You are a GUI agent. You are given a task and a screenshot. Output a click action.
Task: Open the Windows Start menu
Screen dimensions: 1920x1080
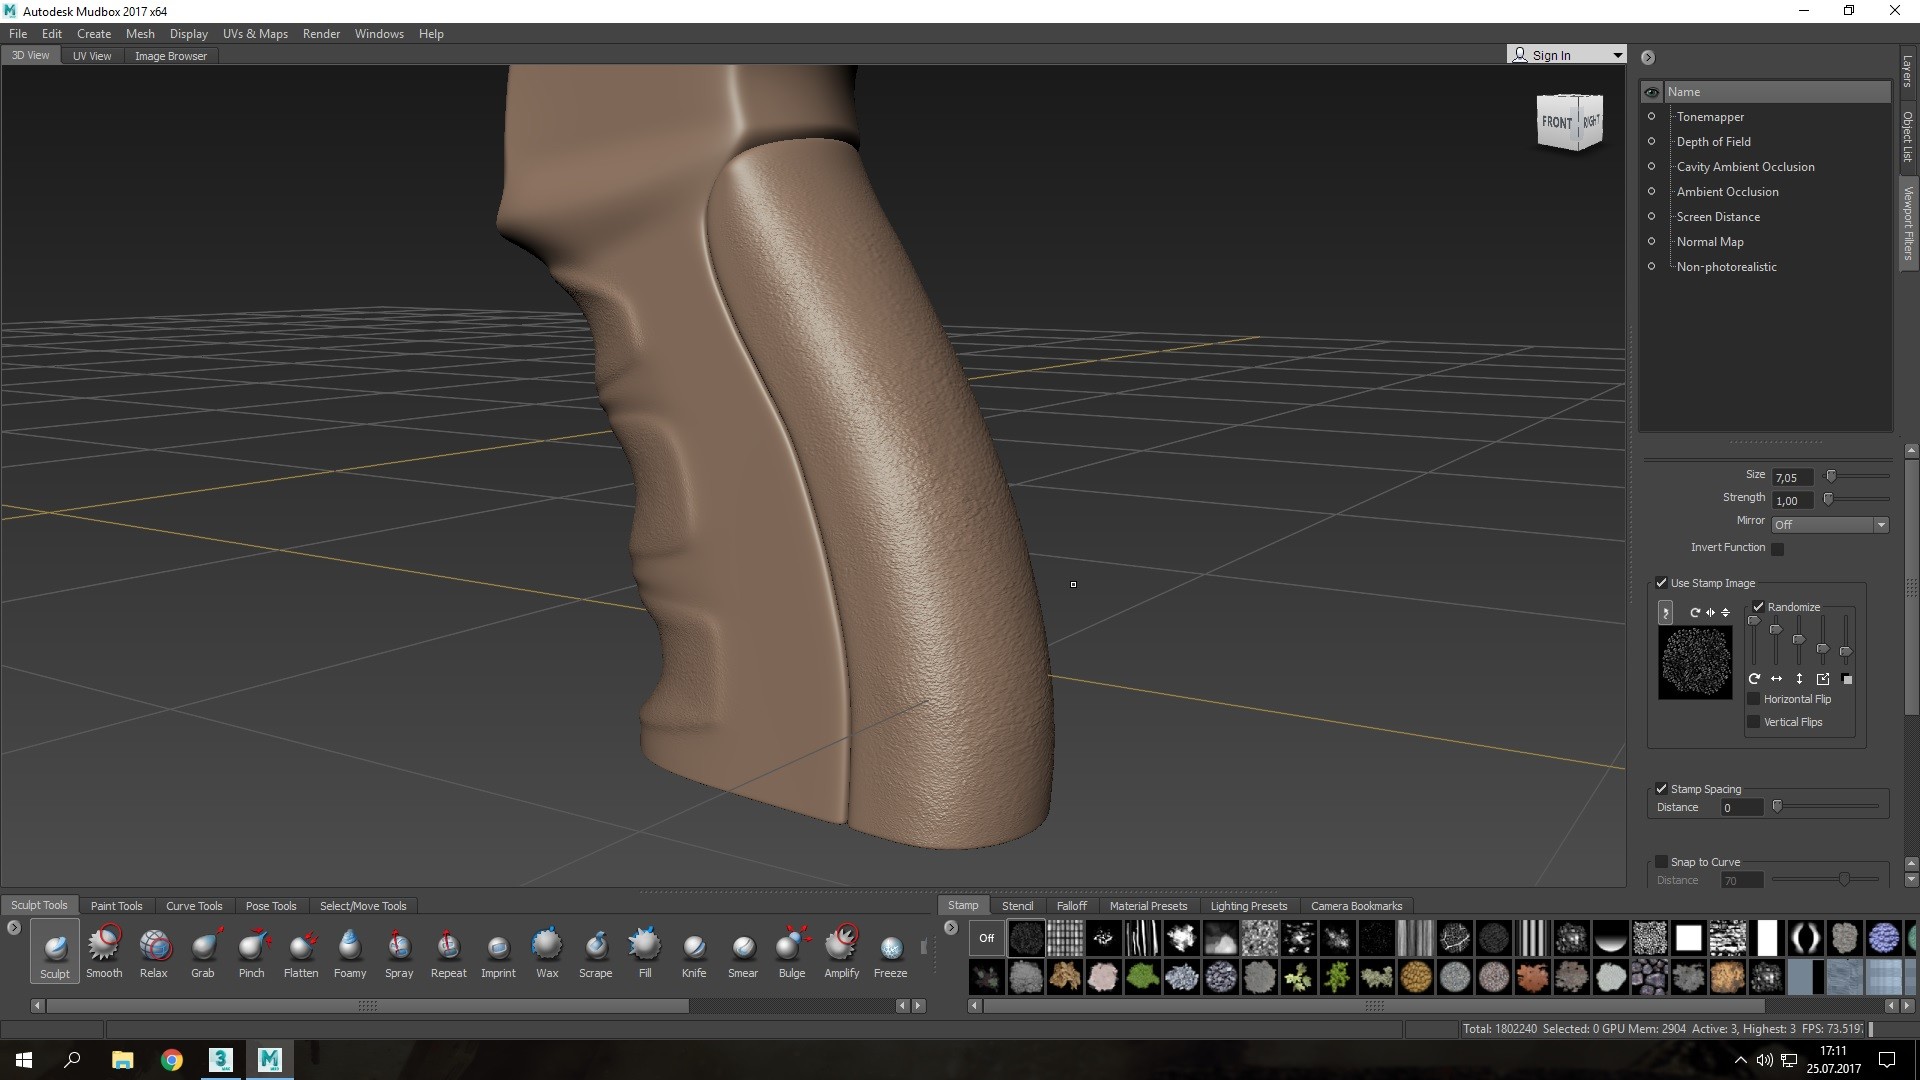[24, 1060]
